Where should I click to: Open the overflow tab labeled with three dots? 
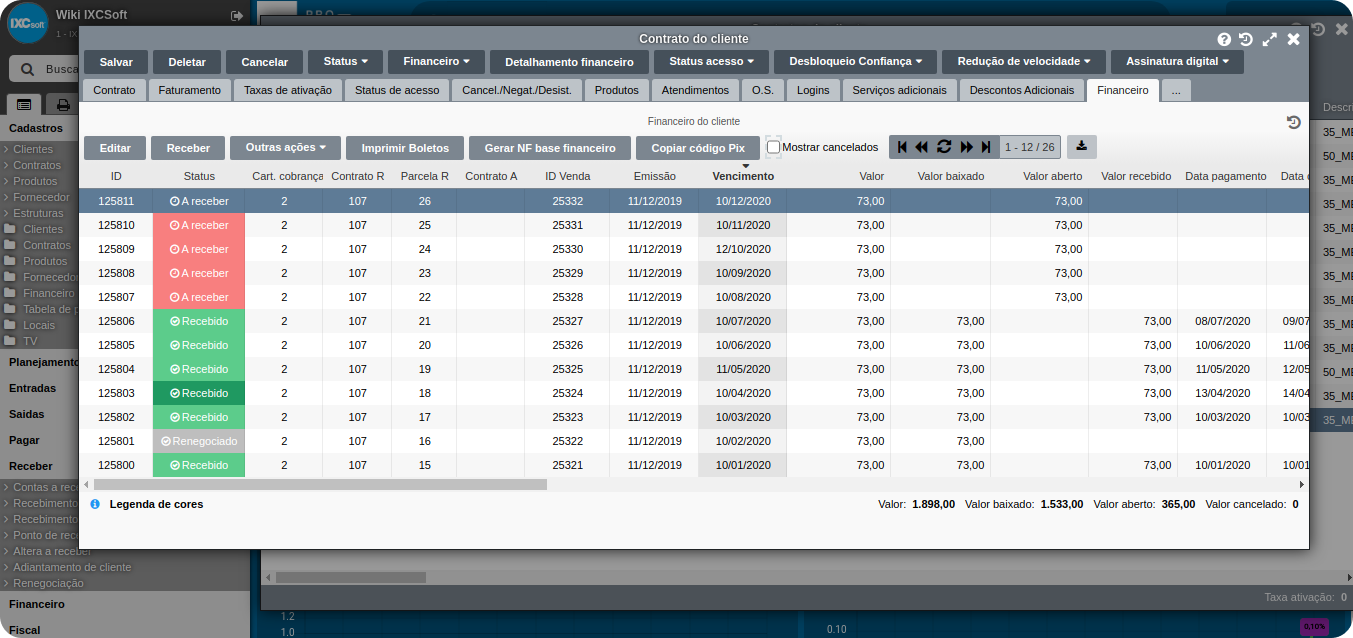[x=1176, y=90]
